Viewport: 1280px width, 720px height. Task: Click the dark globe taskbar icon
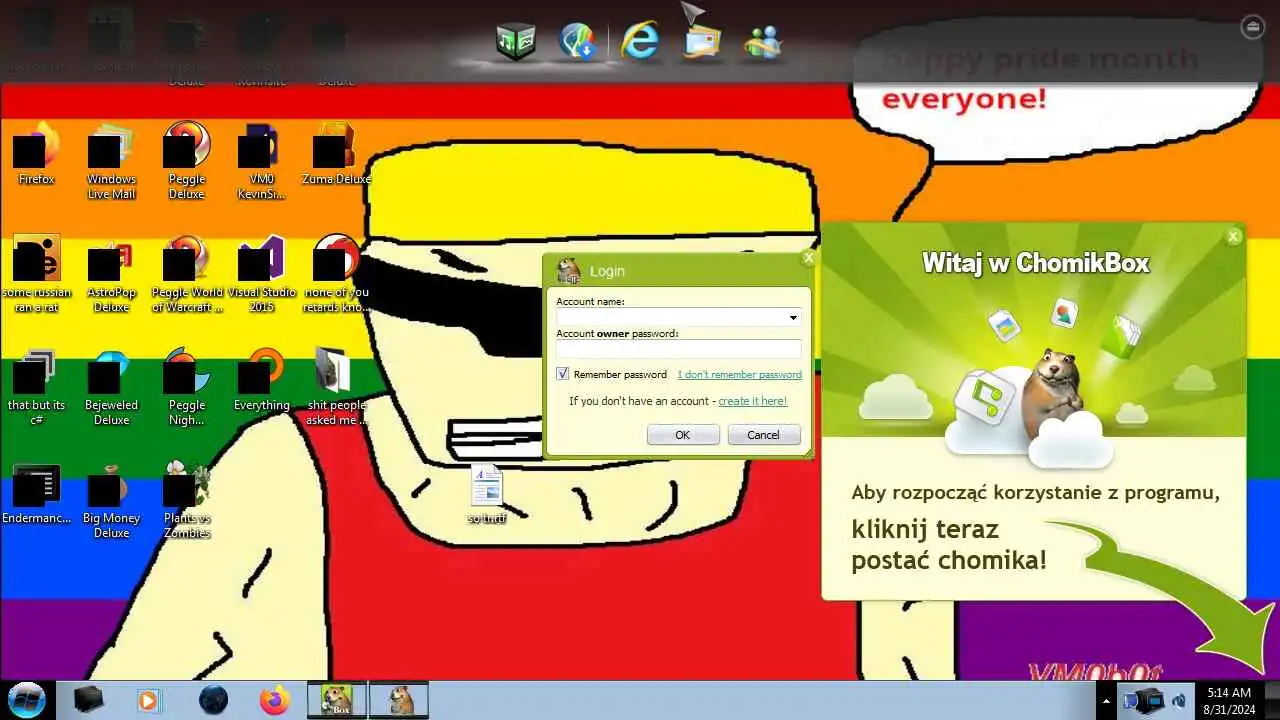click(x=213, y=700)
